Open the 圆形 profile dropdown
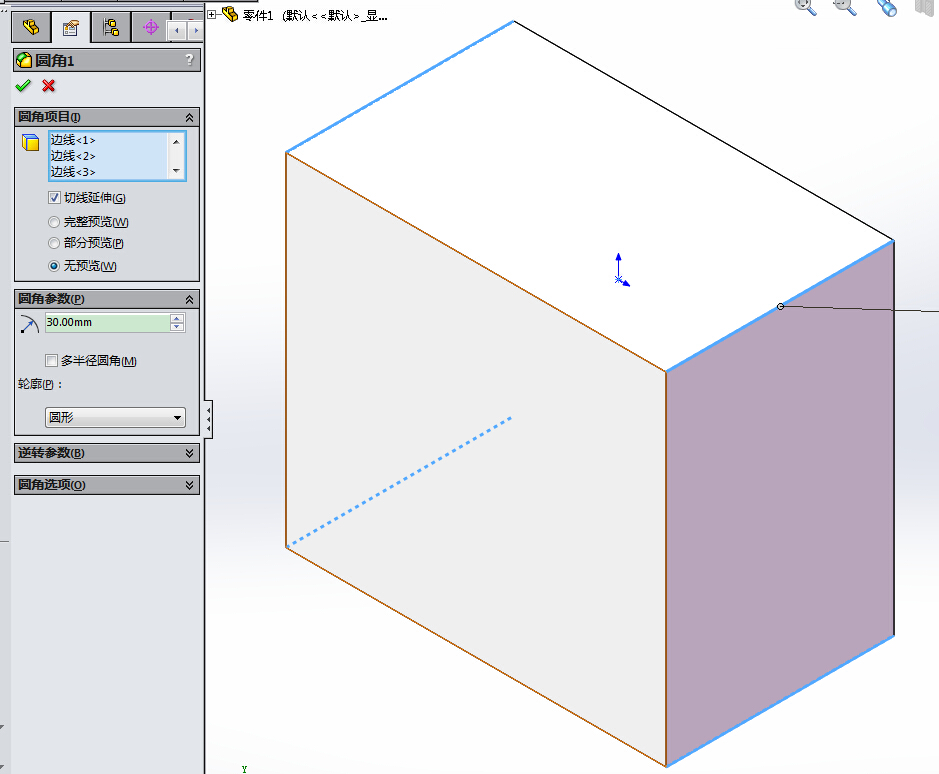 coord(115,418)
